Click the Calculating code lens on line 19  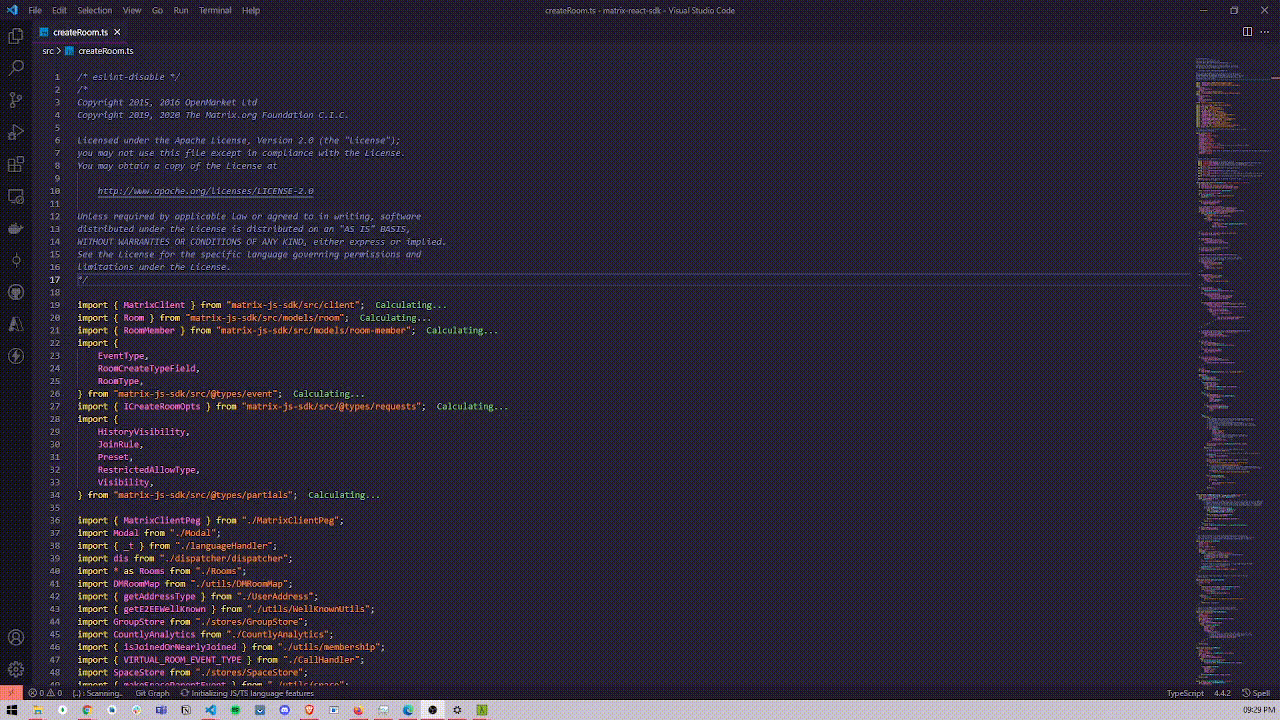(x=411, y=305)
